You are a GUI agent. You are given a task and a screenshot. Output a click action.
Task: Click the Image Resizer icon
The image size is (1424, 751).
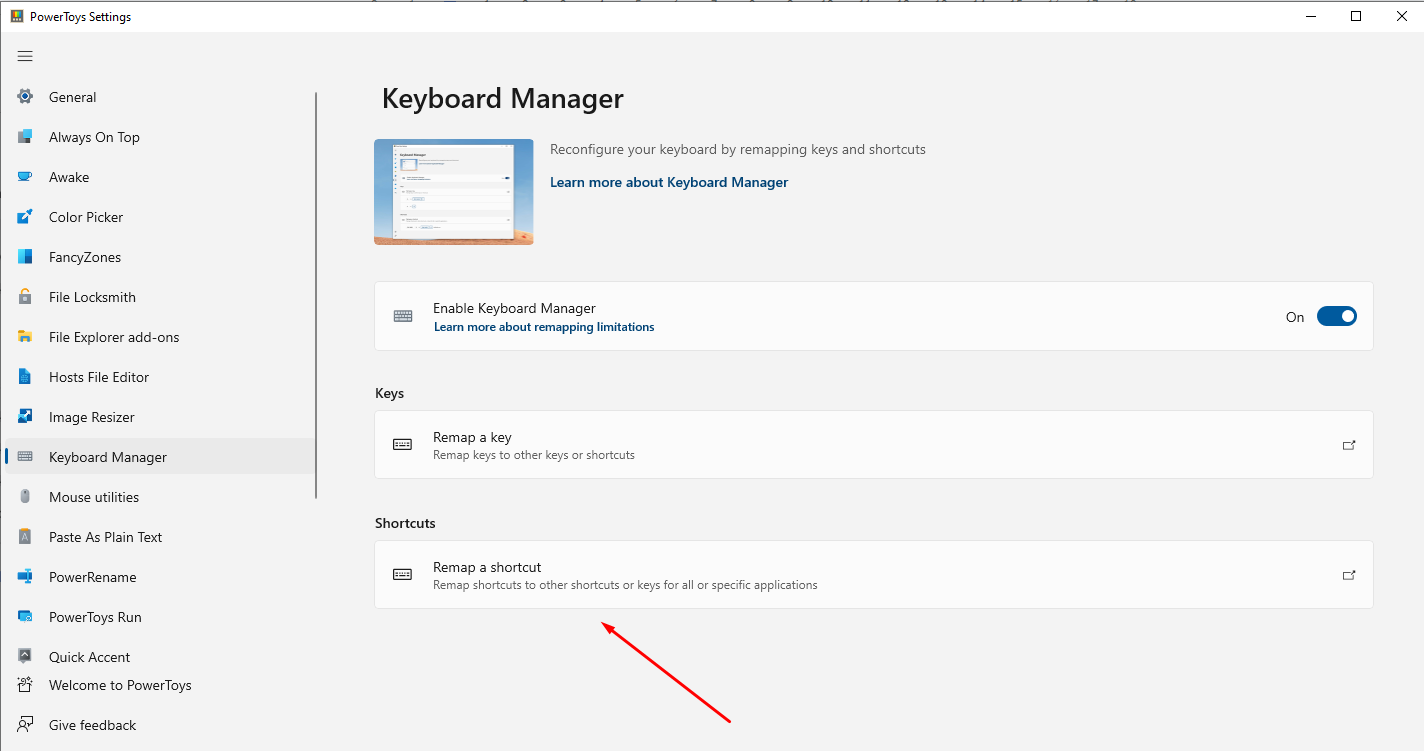coord(25,417)
